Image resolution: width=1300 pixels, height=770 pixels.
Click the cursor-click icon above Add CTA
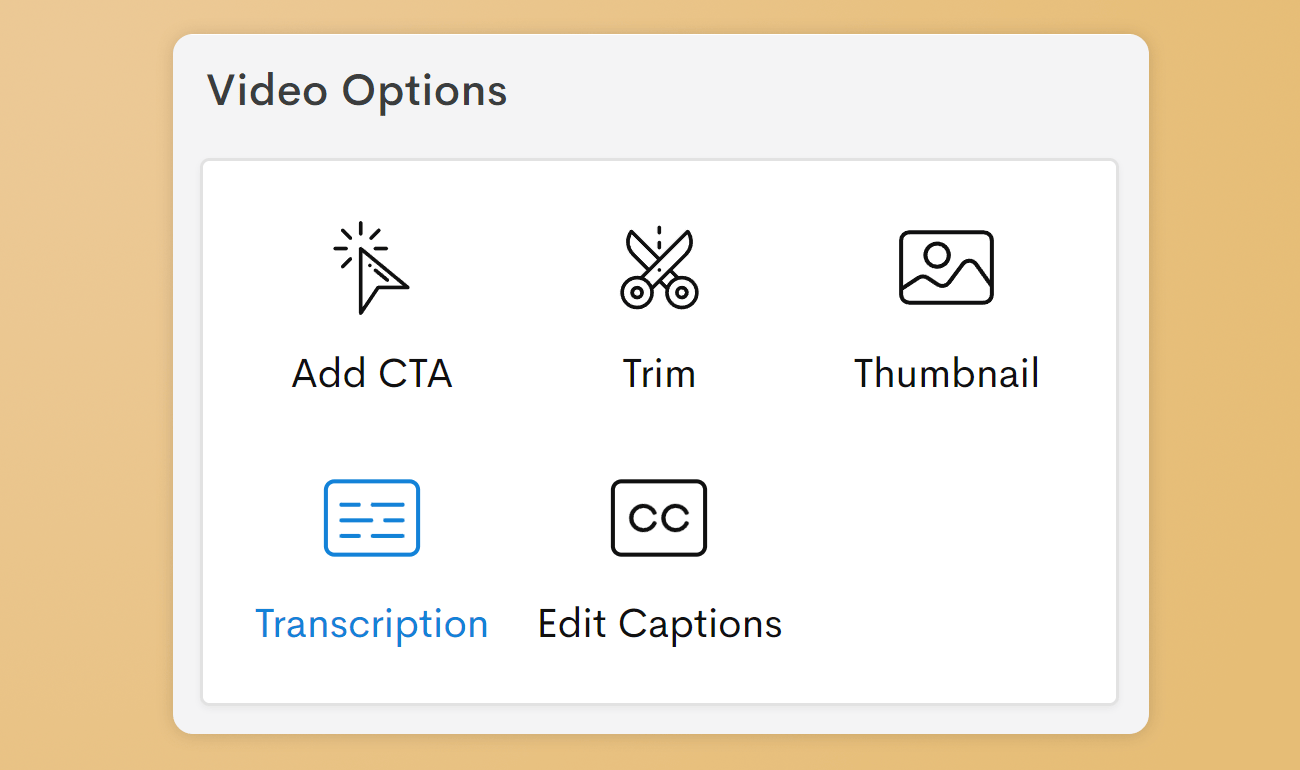point(372,267)
